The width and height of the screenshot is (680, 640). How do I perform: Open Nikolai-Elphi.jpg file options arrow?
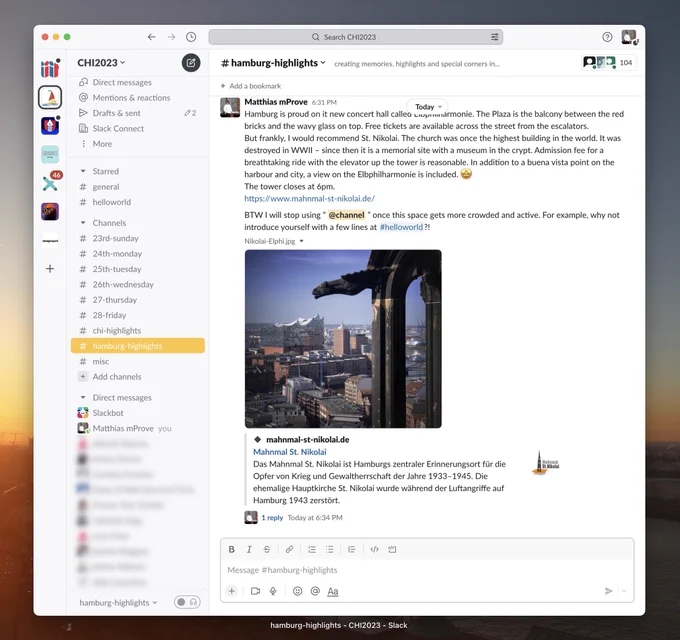(x=301, y=241)
